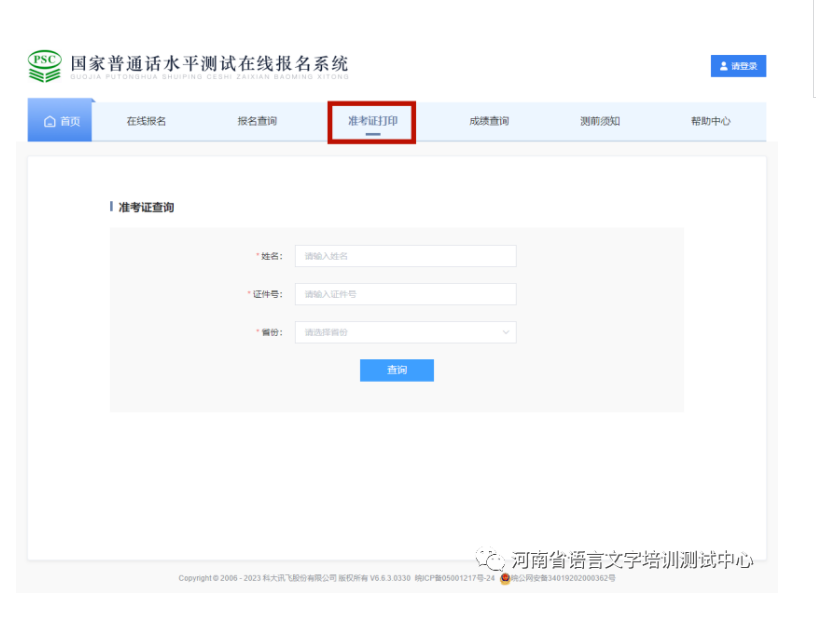Viewport: 816px width, 631px height.
Task: Click the 准考证查询 section heading
Action: tap(146, 207)
